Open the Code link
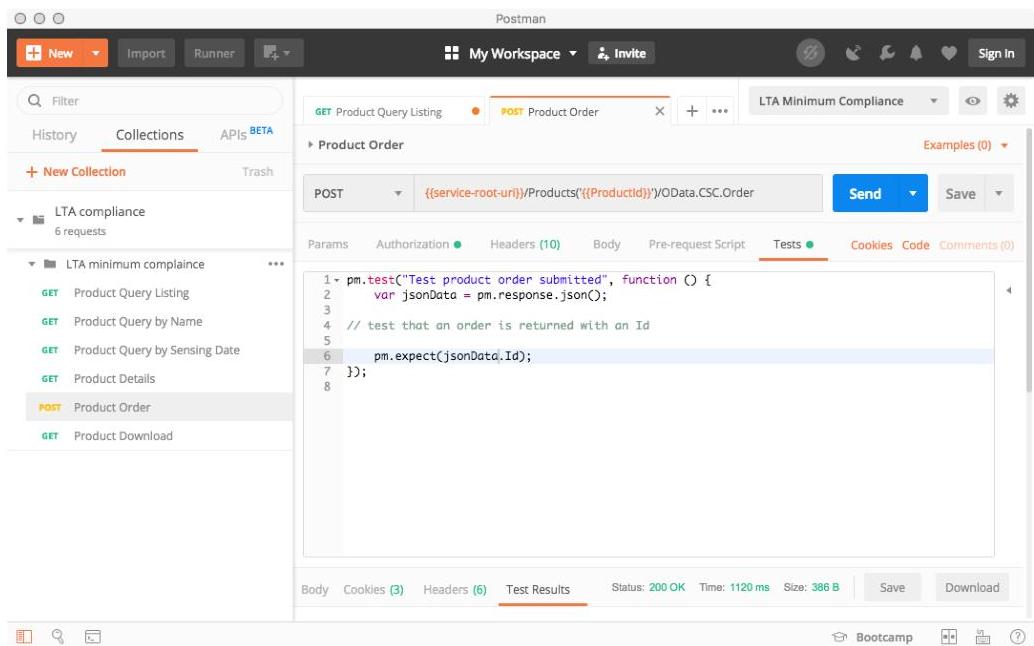 [915, 245]
